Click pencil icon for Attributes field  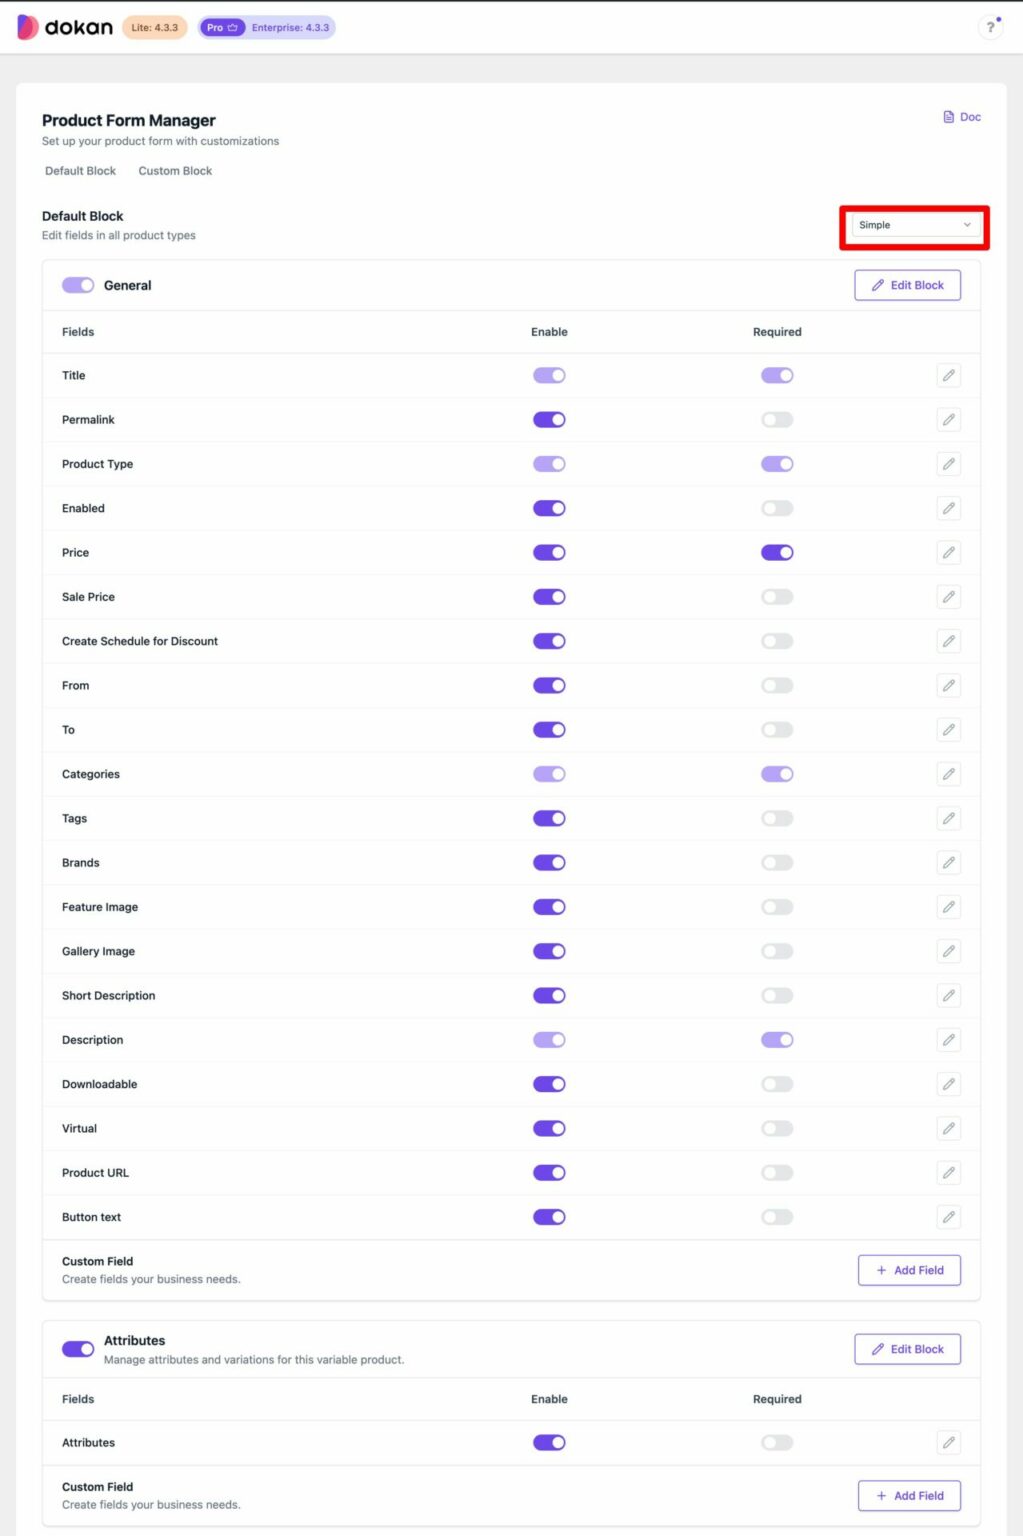click(x=948, y=1442)
